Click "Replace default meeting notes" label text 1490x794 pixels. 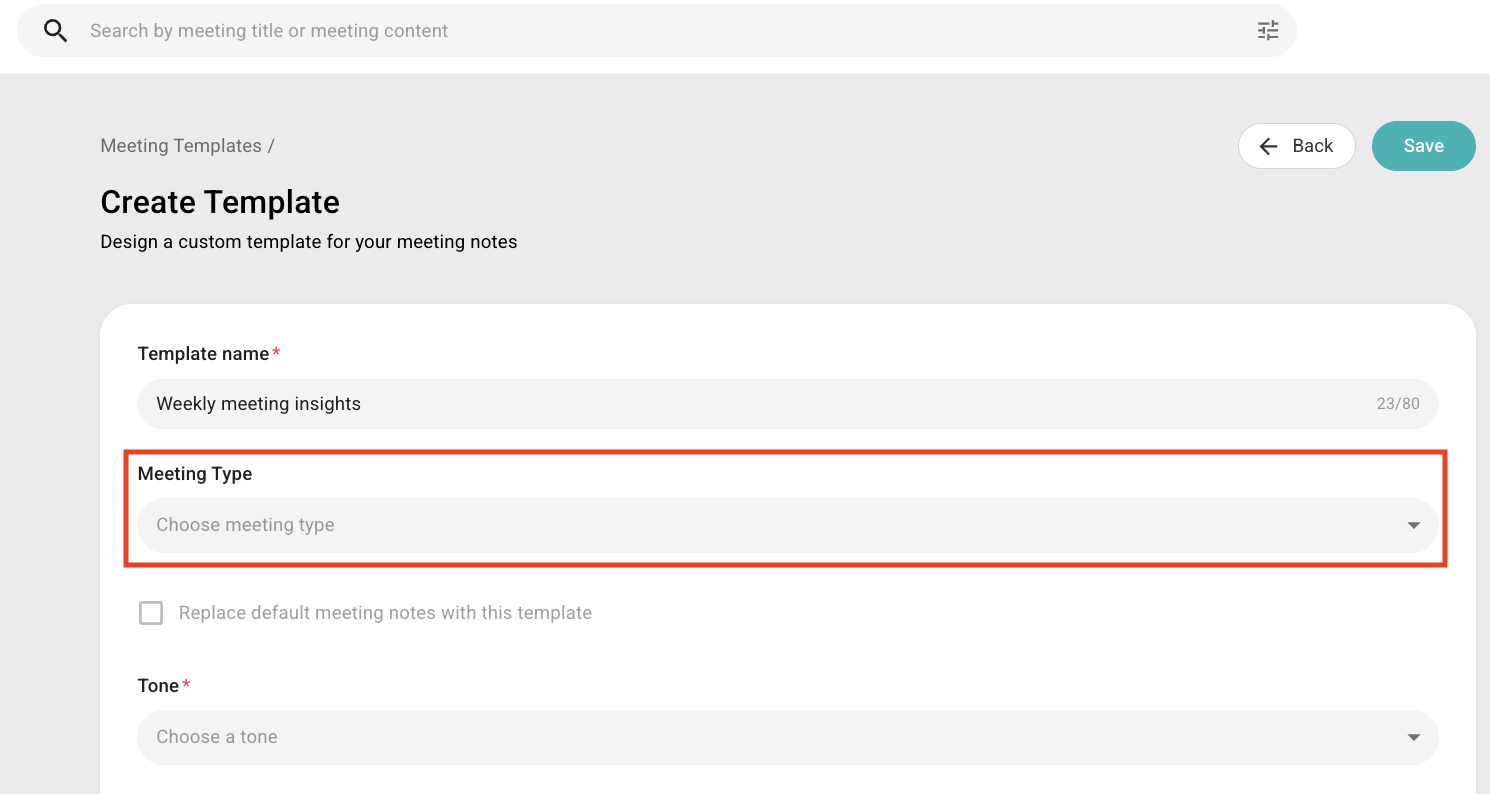pyautogui.click(x=385, y=613)
